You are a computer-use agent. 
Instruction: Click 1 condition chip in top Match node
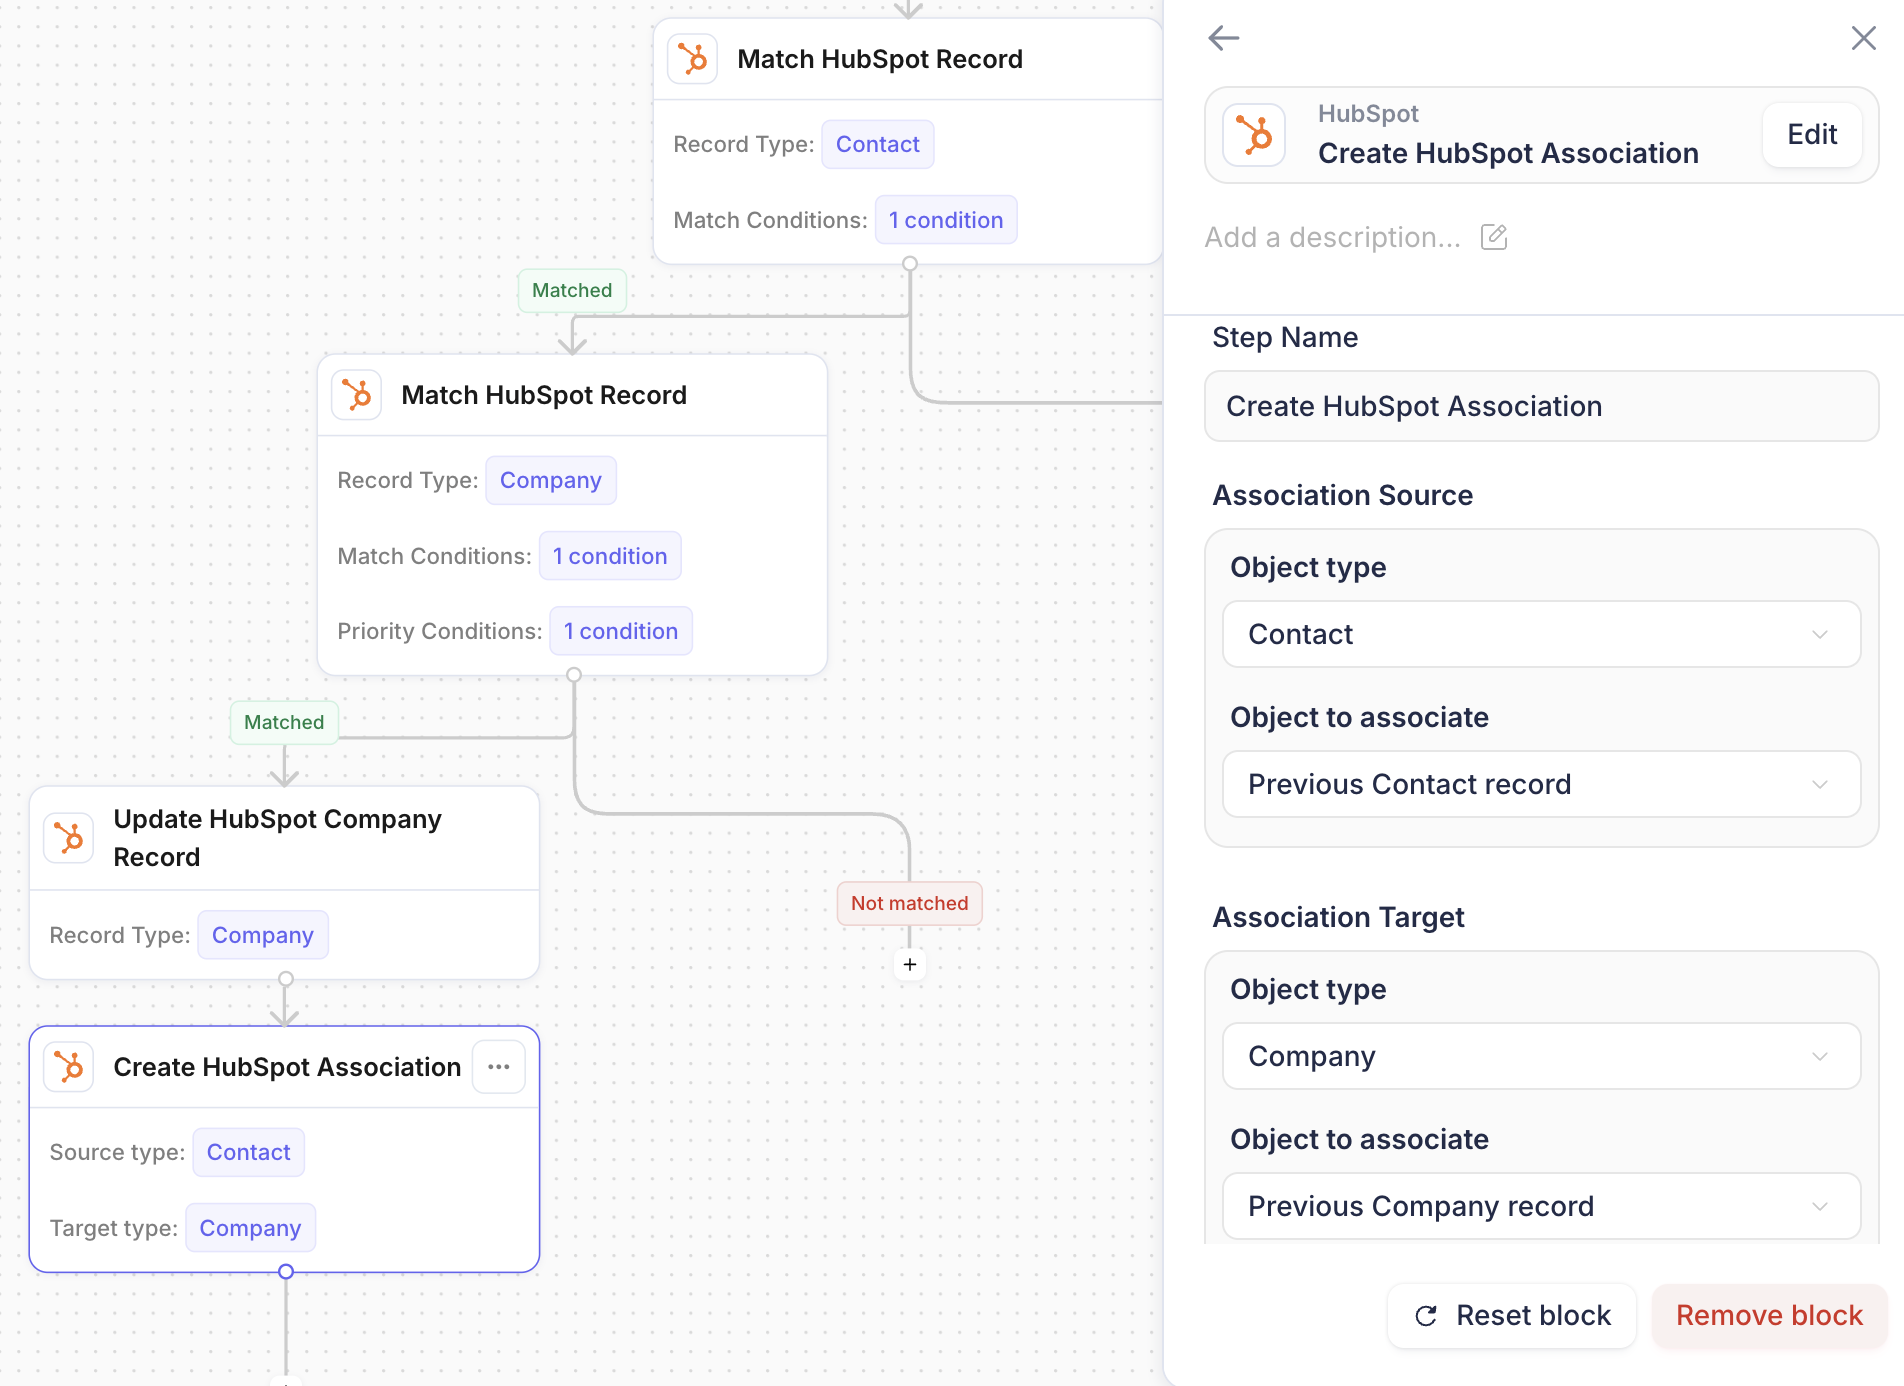[946, 220]
